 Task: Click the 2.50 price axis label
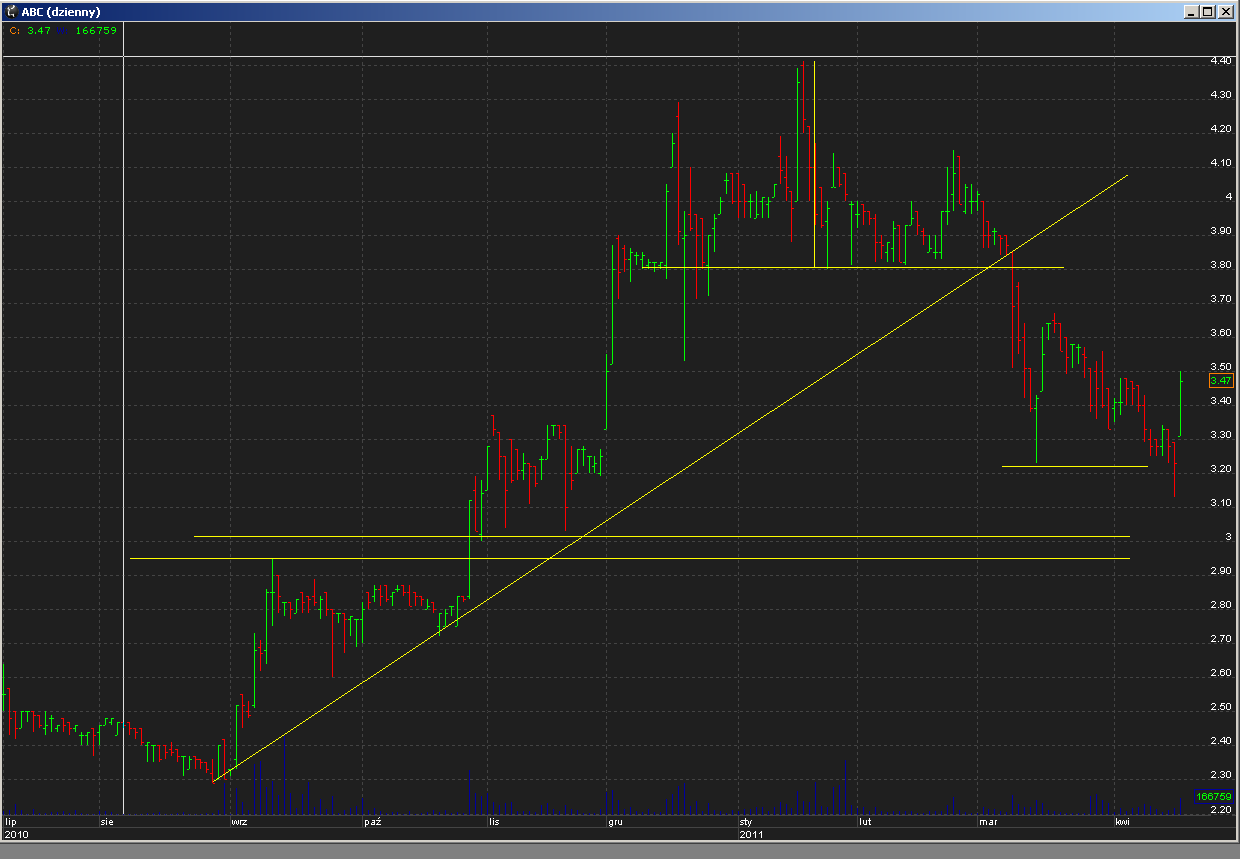click(1220, 707)
